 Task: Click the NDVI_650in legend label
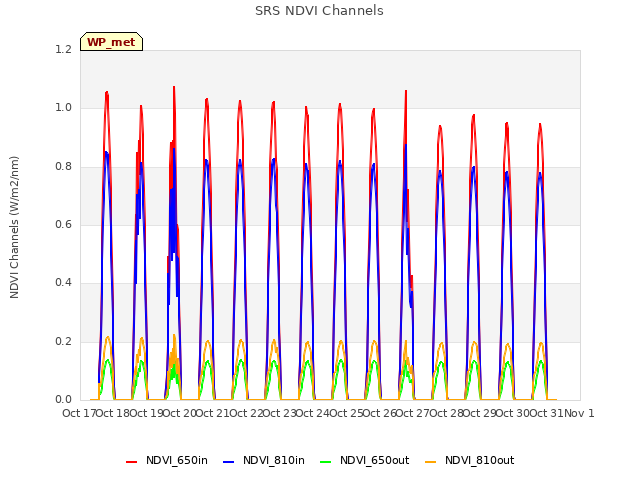(x=177, y=460)
